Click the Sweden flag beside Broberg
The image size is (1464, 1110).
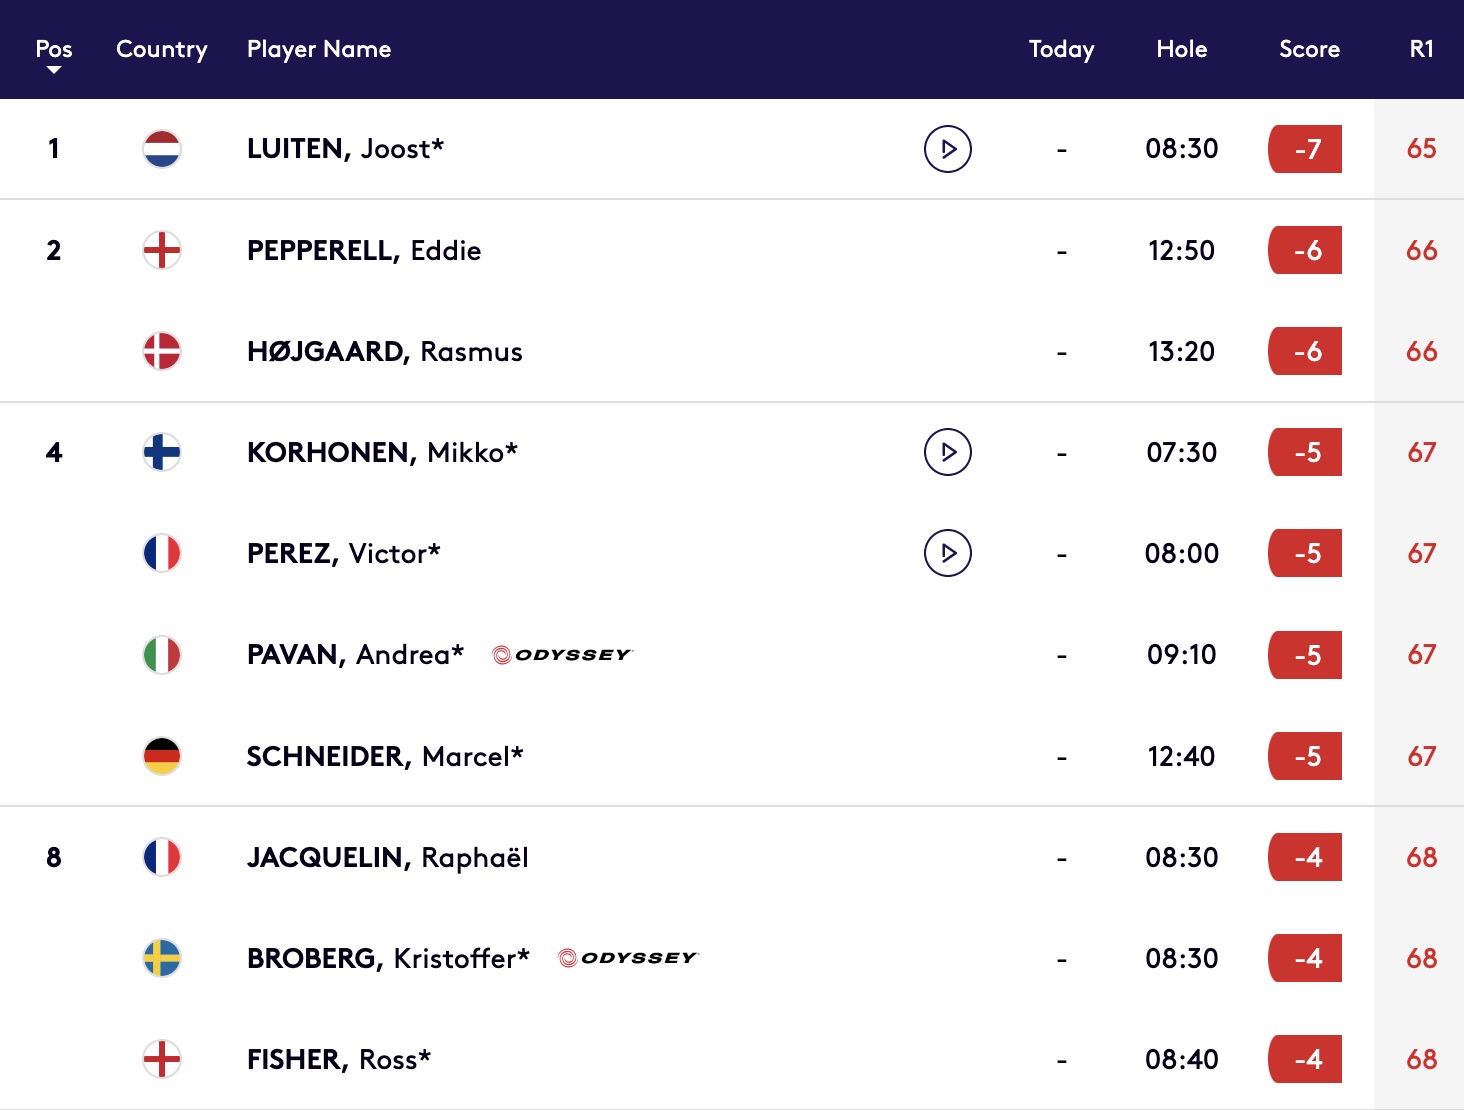pyautogui.click(x=162, y=958)
